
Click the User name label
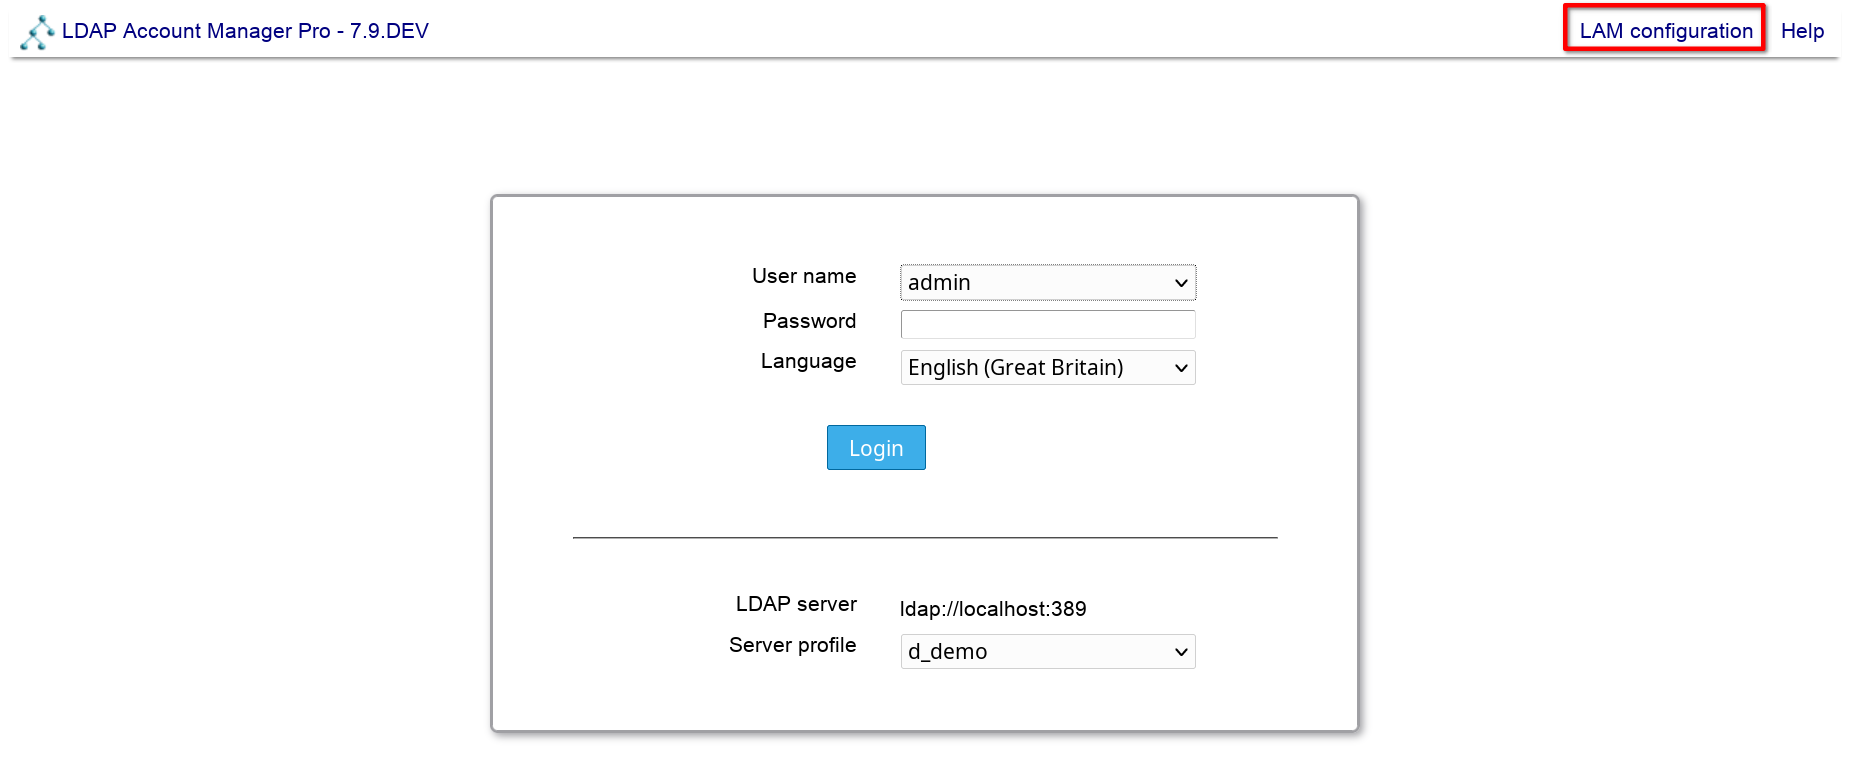(x=803, y=276)
